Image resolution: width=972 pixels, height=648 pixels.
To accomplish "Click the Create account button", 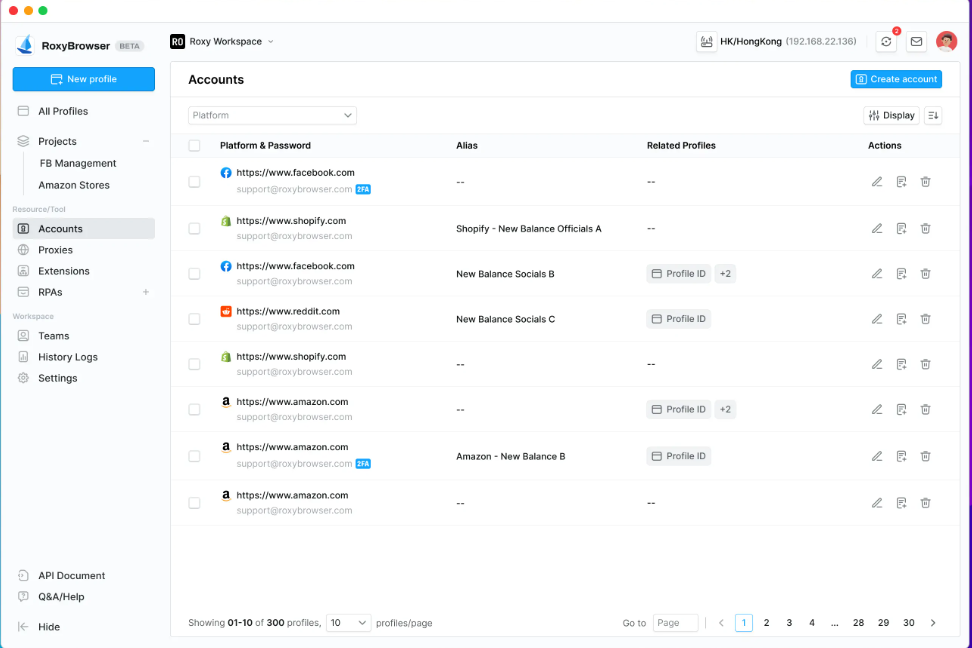I will [x=896, y=79].
